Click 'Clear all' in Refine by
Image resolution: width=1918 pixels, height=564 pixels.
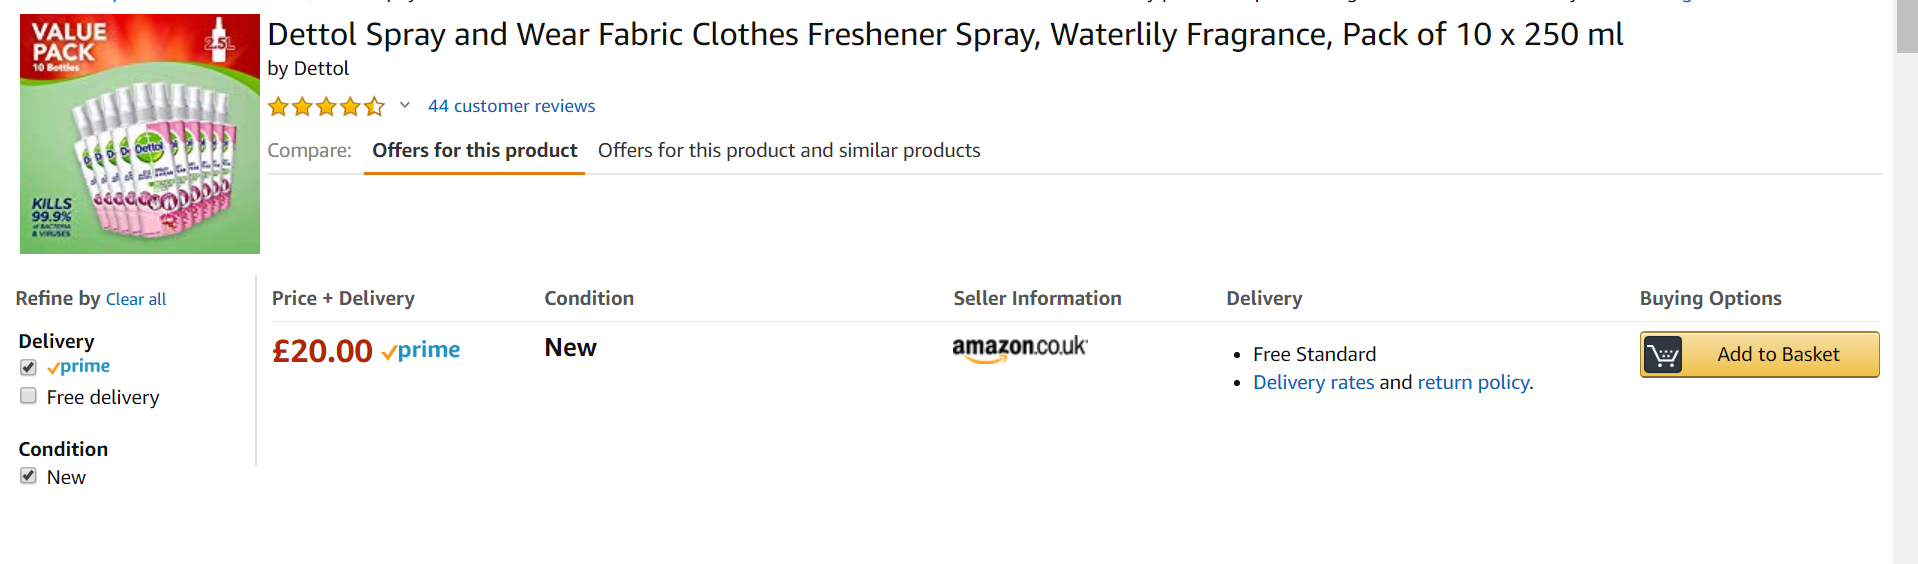pyautogui.click(x=136, y=299)
